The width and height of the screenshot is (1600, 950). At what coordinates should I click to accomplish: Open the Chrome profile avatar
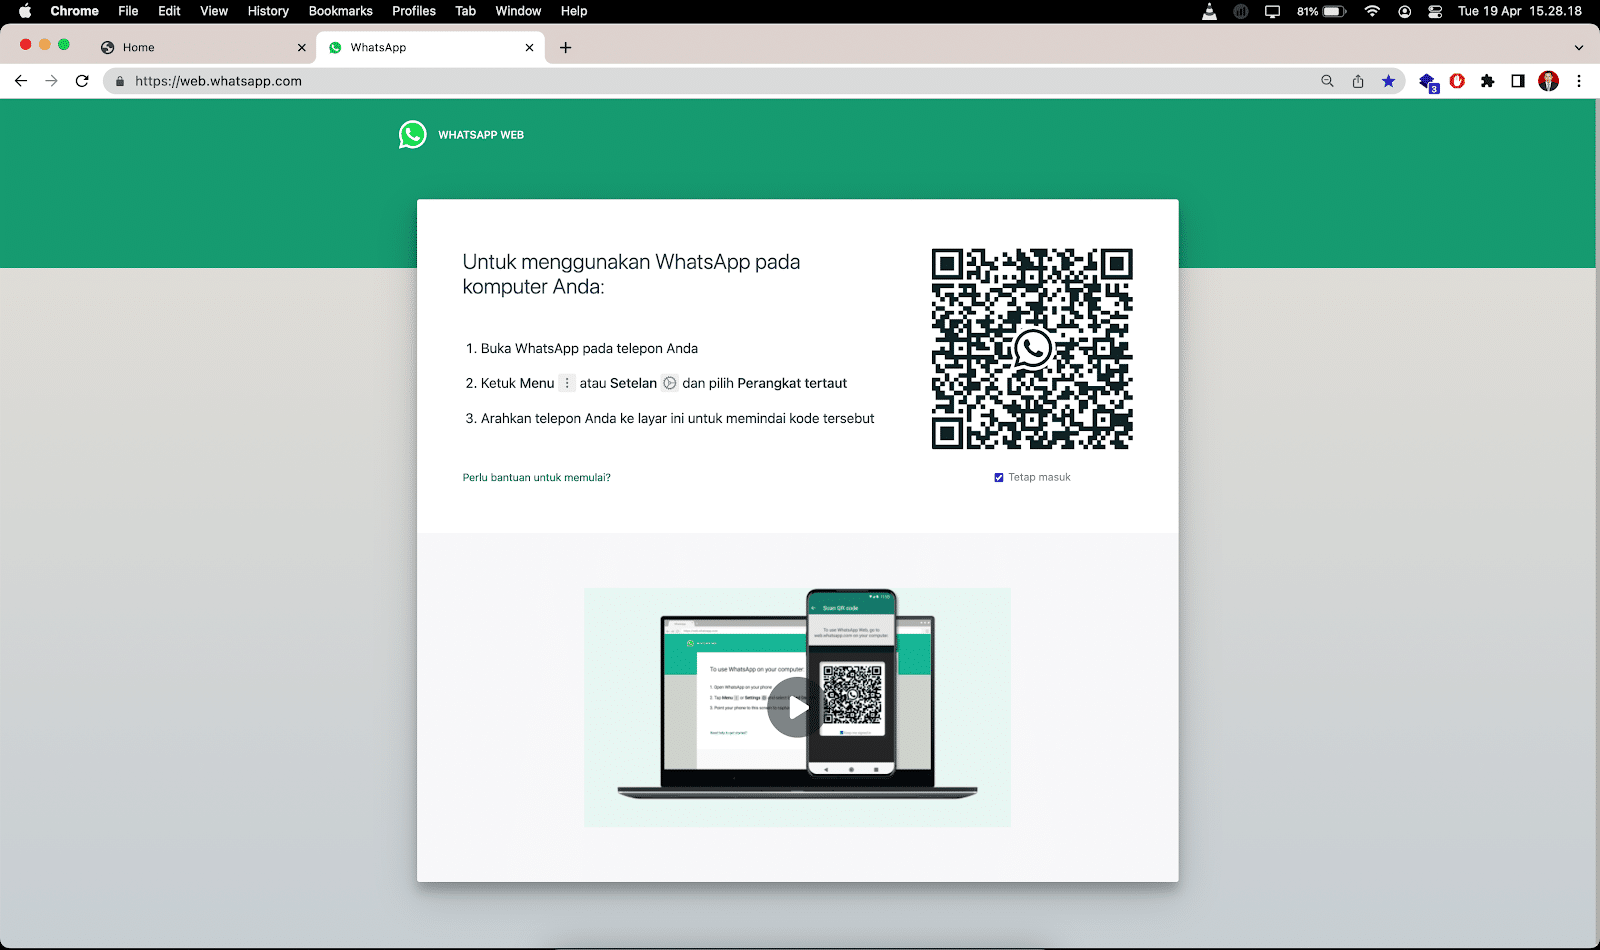[1548, 81]
